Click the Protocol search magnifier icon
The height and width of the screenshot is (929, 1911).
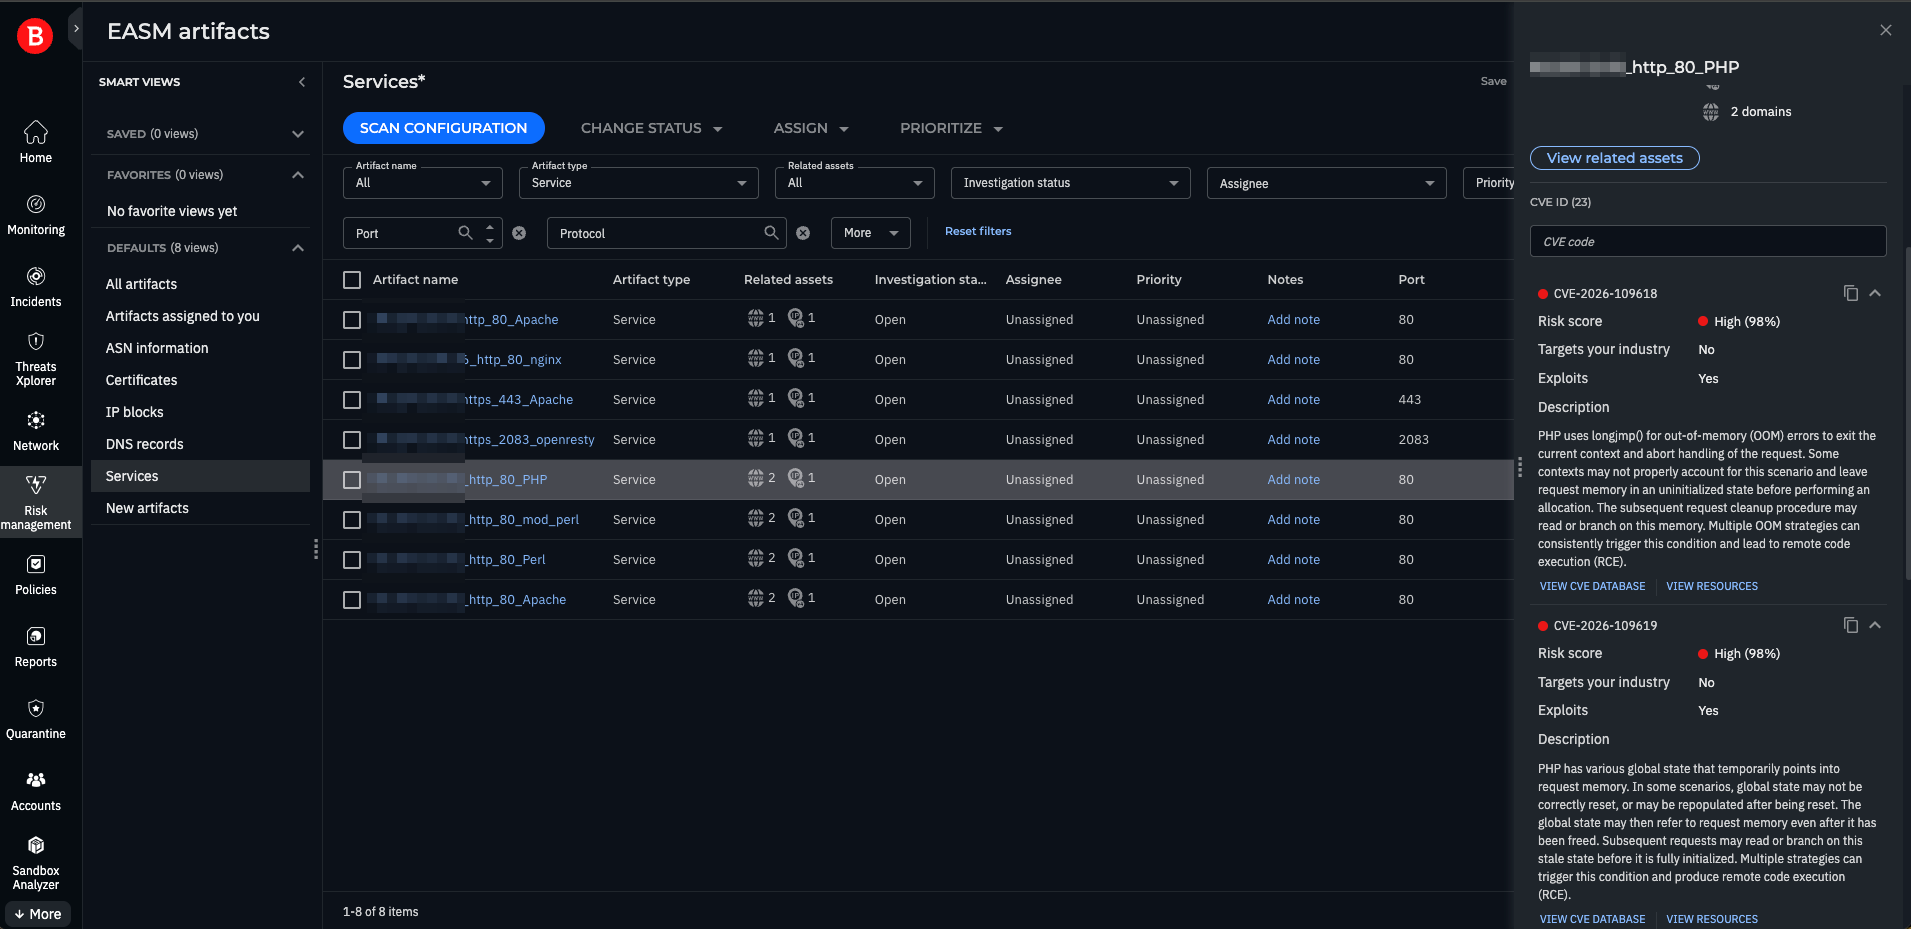[x=771, y=232]
